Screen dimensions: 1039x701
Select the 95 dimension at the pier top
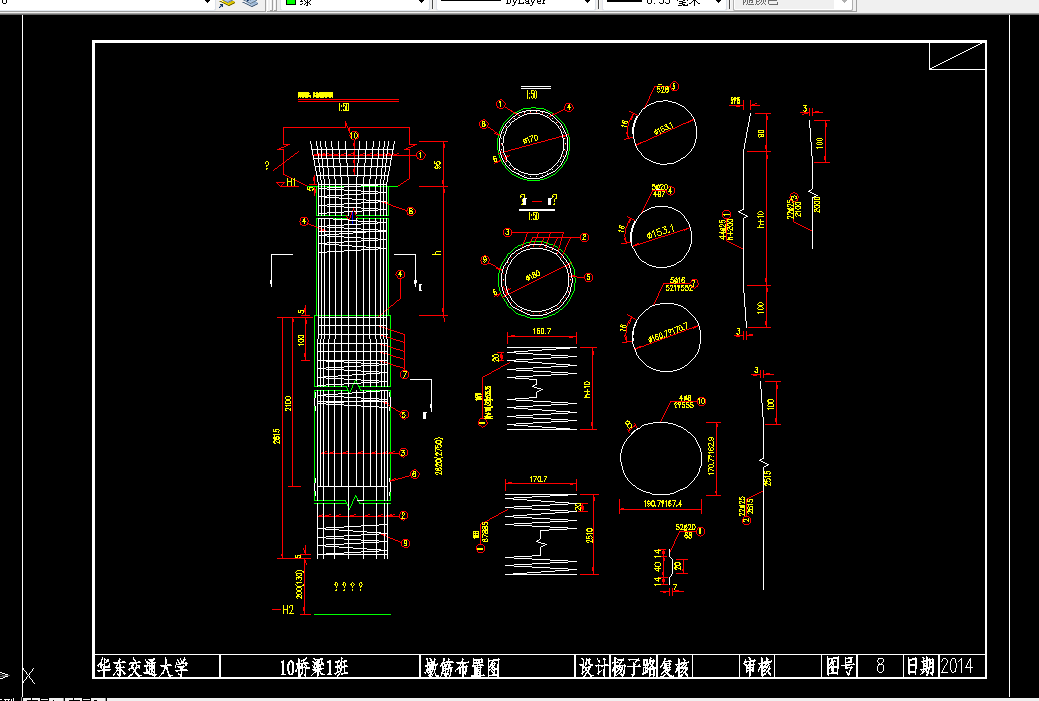click(x=437, y=164)
